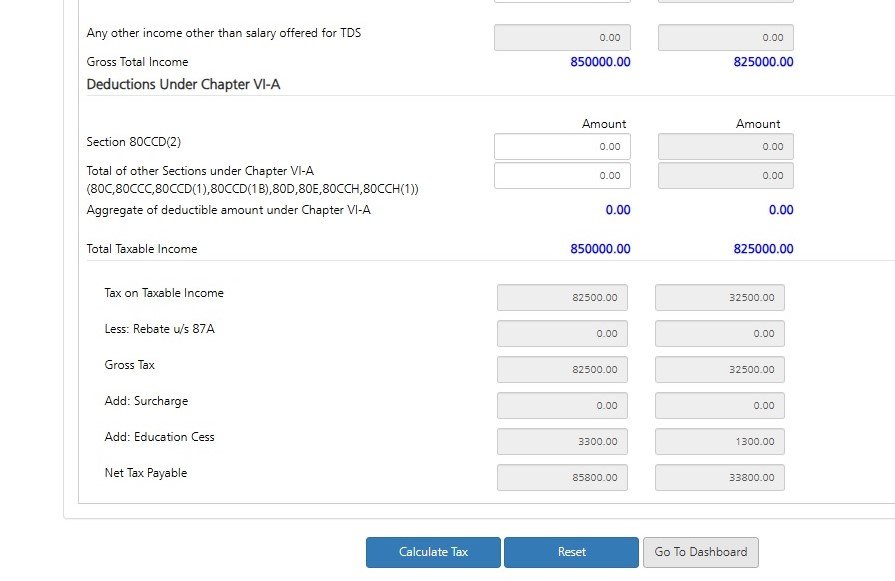
Task: Select first Surcharge amount field
Action: pyautogui.click(x=562, y=406)
